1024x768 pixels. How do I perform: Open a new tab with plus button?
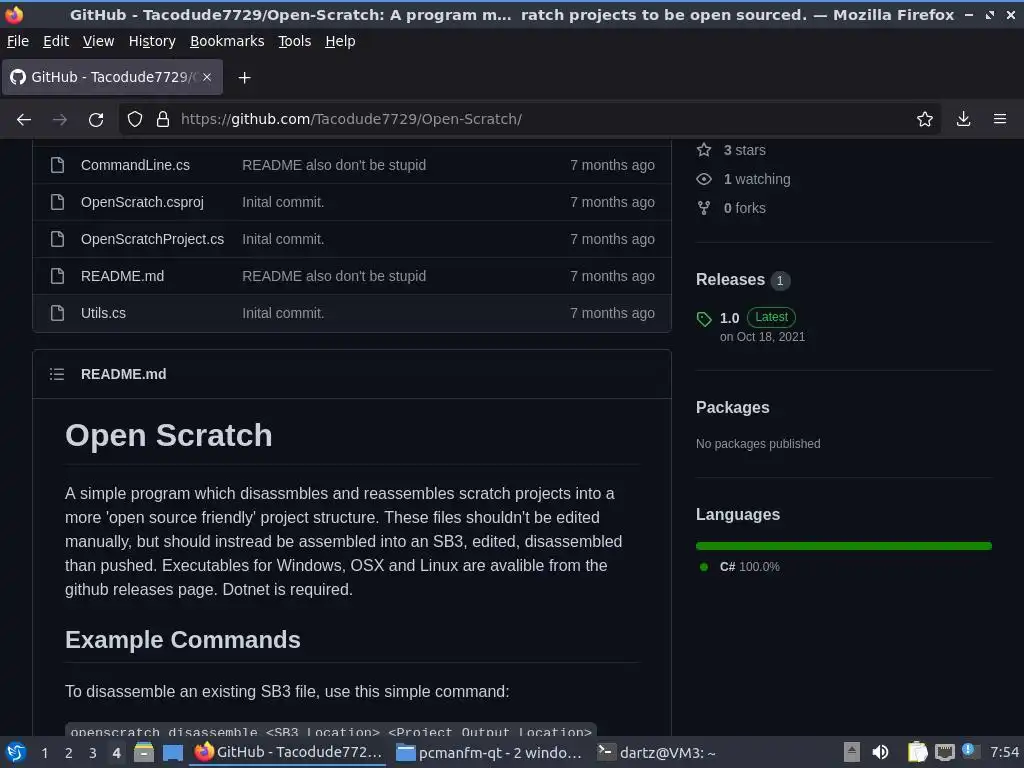(244, 78)
